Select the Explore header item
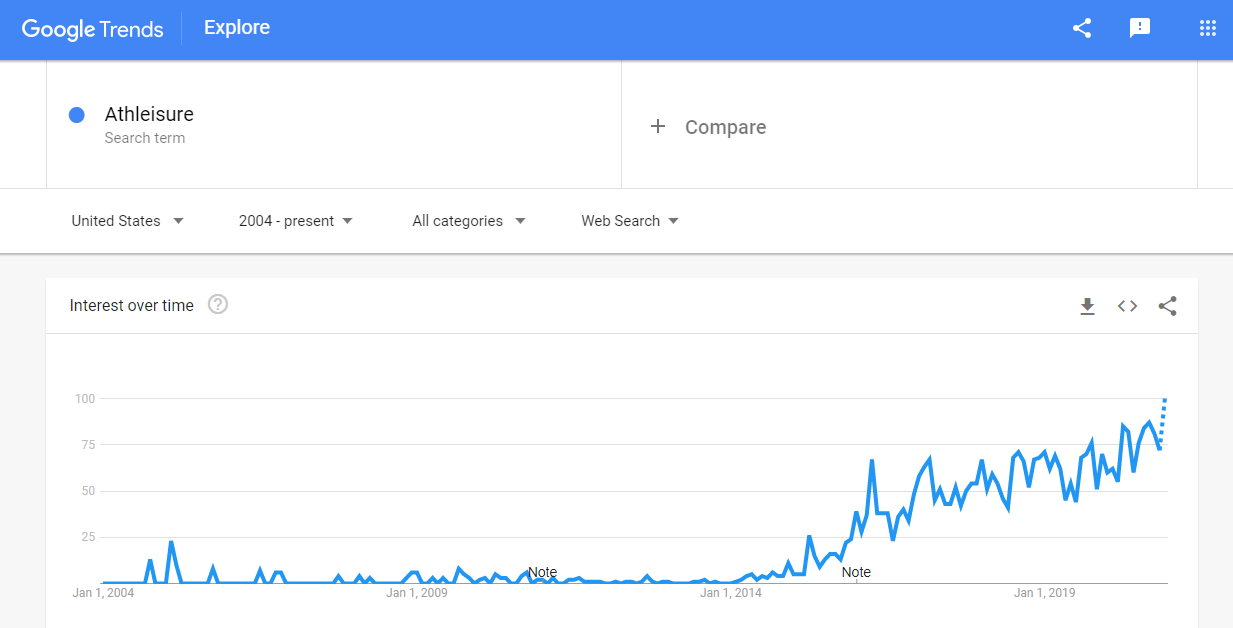 pos(237,28)
